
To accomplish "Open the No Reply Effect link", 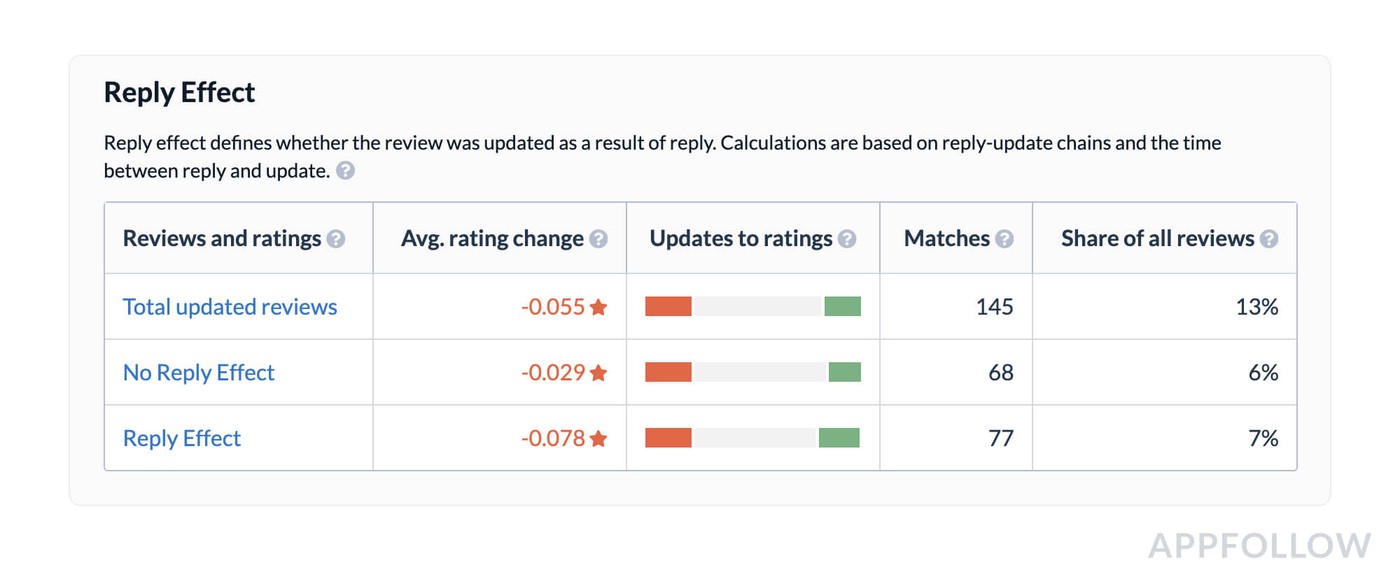I will 198,373.
